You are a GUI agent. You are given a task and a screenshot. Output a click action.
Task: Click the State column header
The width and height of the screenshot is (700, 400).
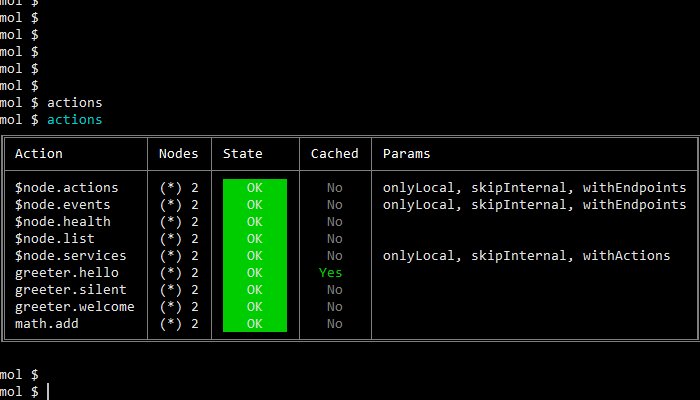(x=242, y=153)
